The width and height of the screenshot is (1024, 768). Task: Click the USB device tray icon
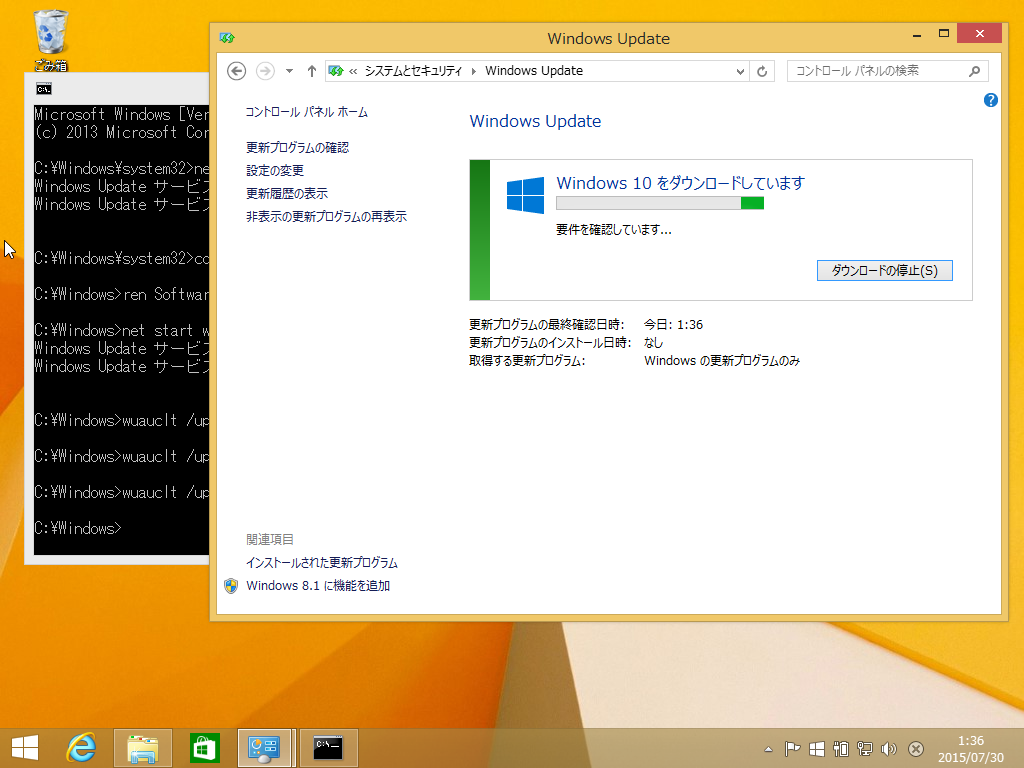coord(840,749)
